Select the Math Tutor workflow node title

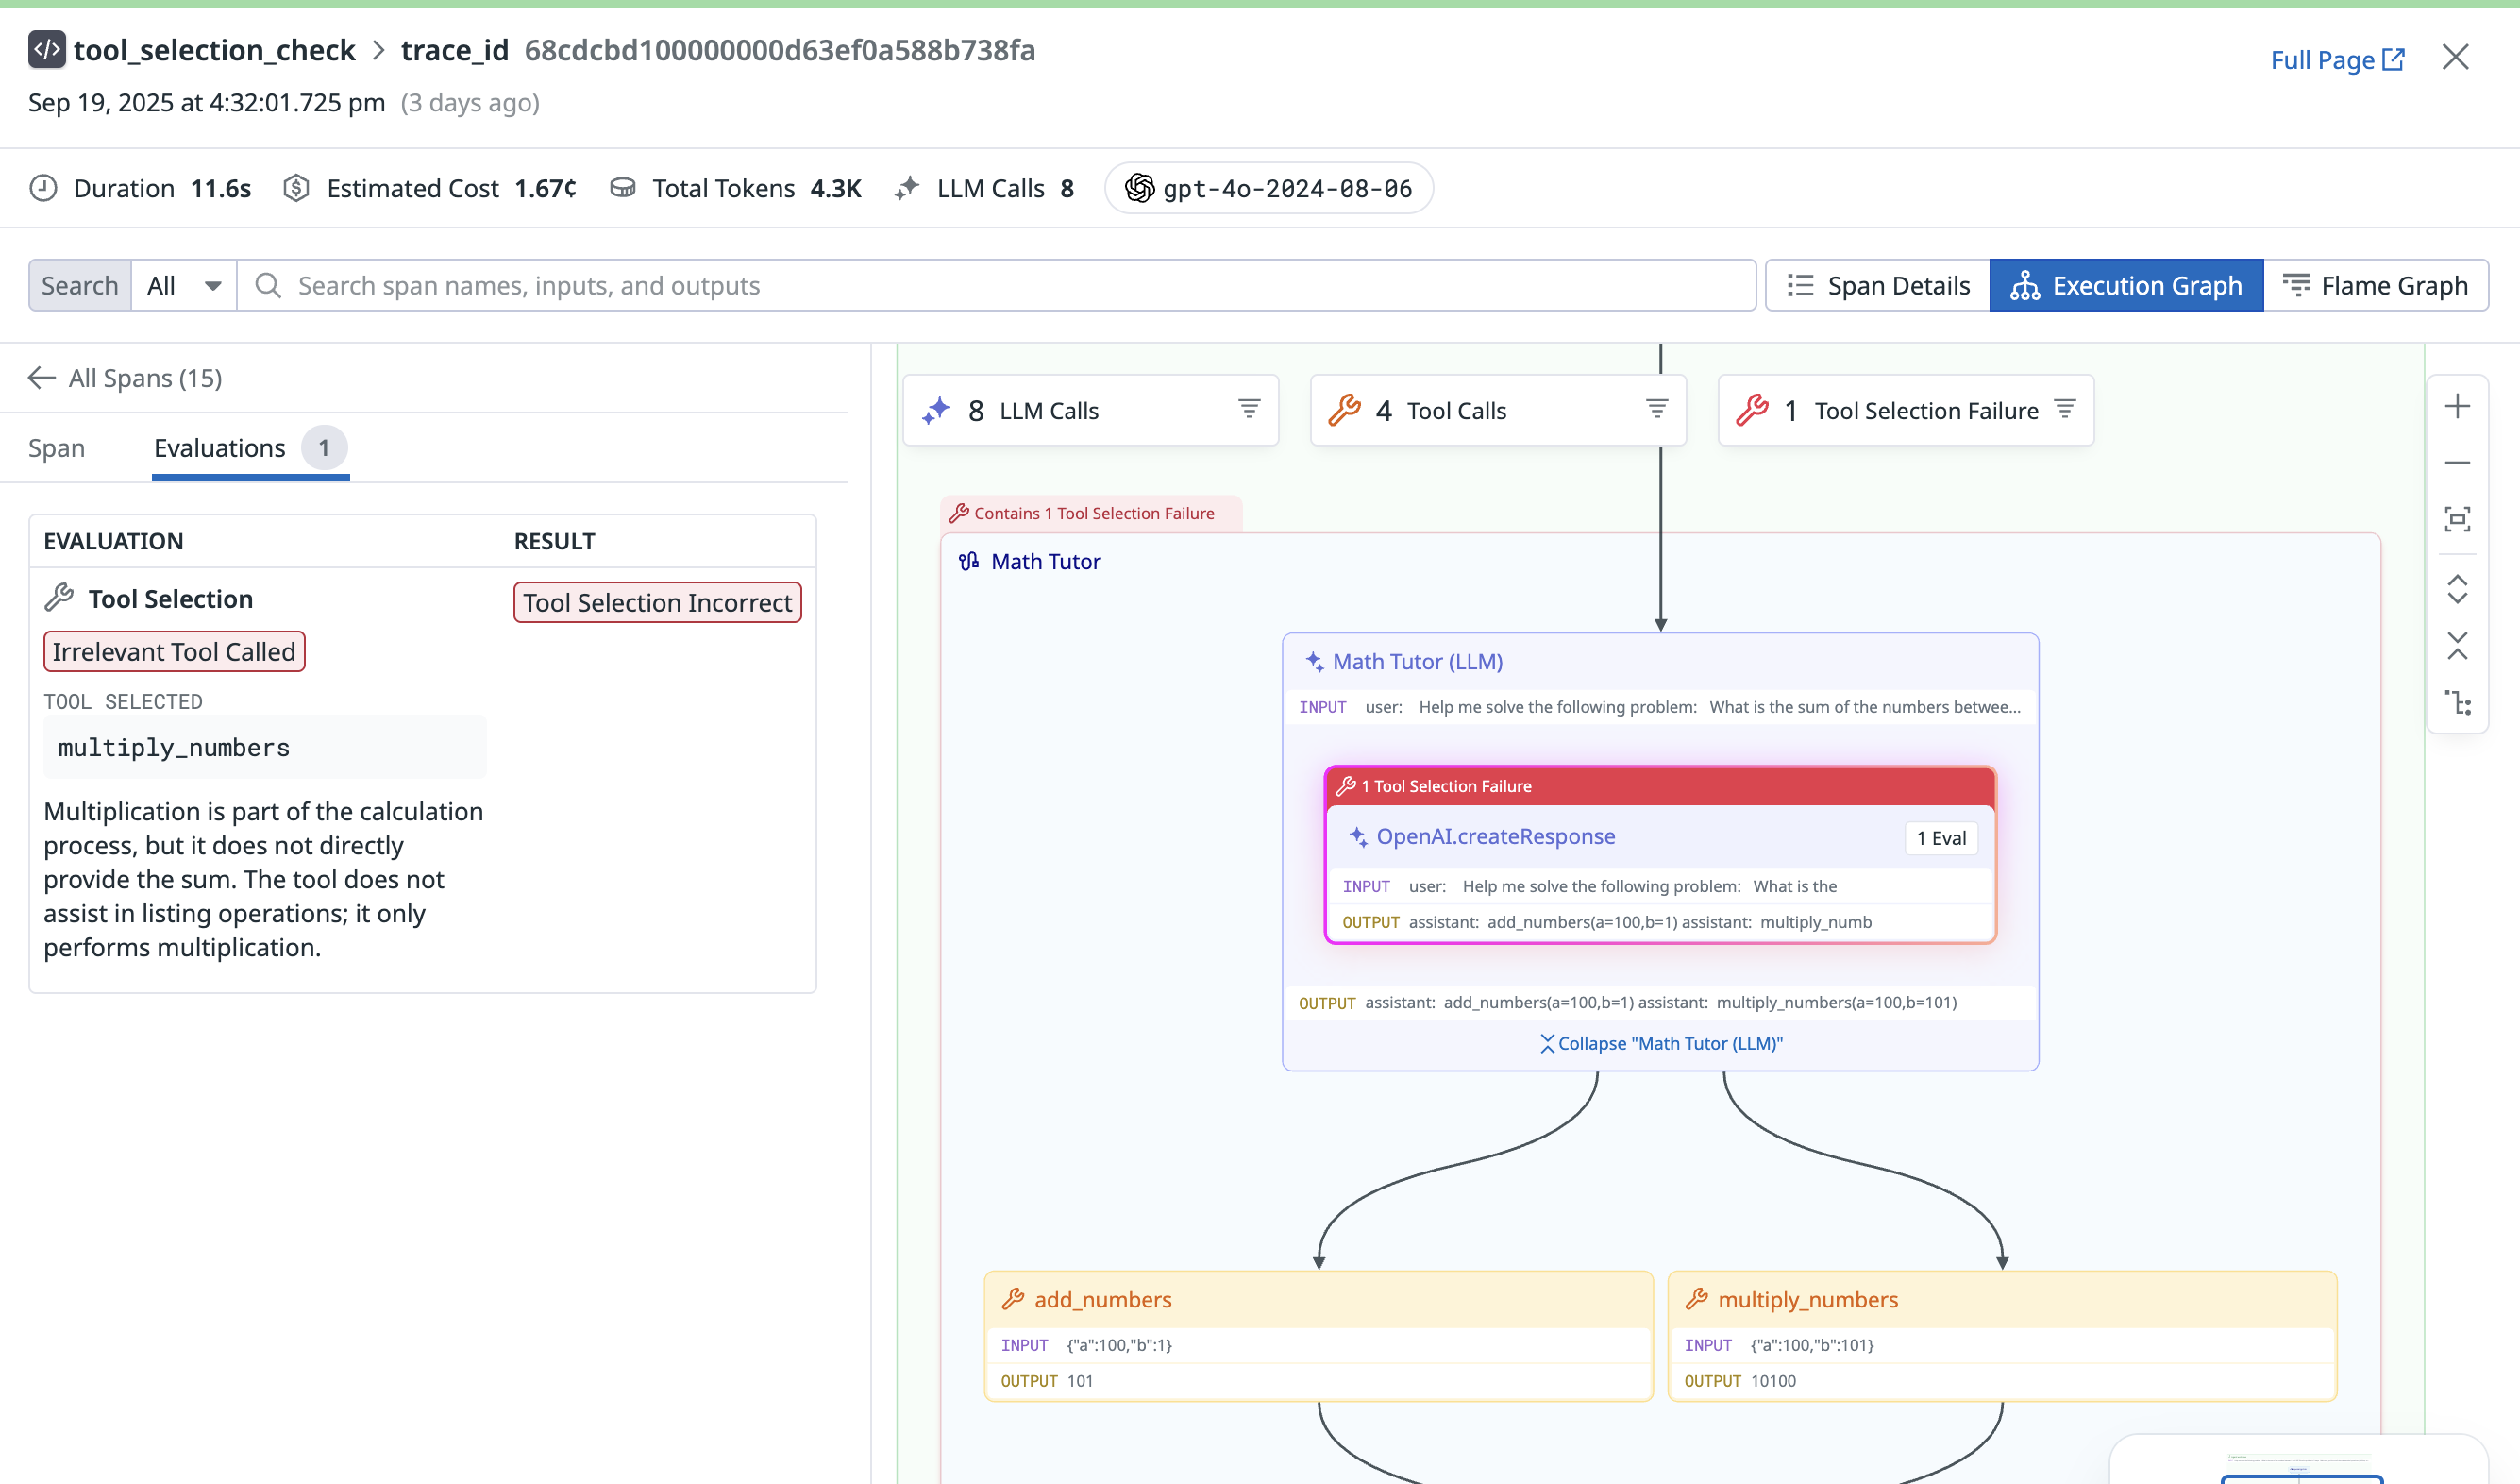(1045, 562)
